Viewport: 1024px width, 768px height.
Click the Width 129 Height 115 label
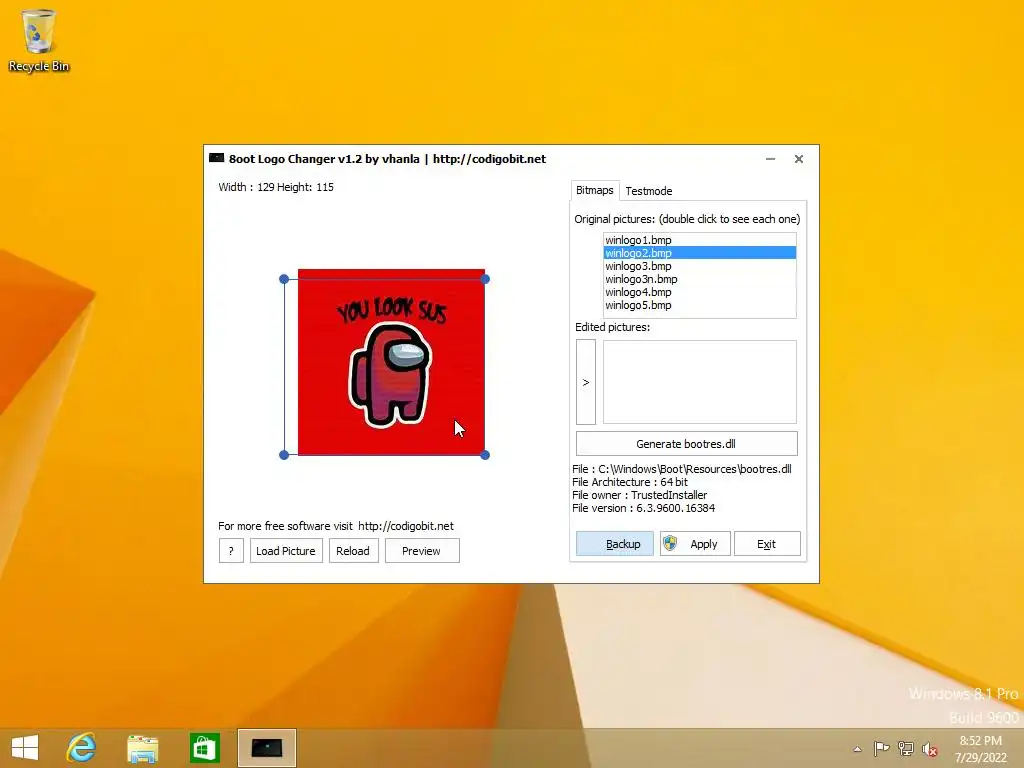coord(276,187)
